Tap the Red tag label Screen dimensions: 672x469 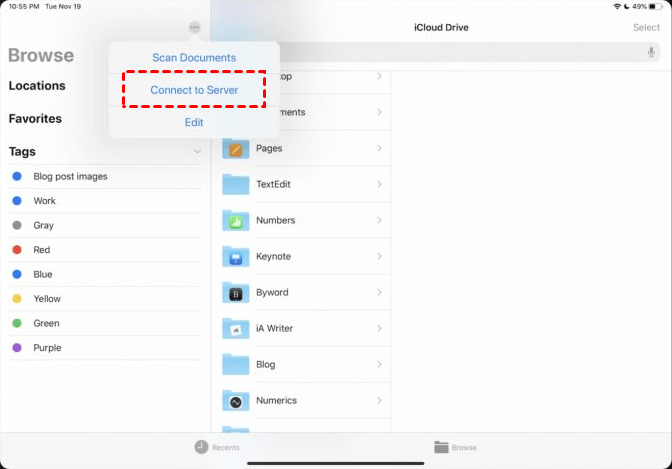[42, 250]
